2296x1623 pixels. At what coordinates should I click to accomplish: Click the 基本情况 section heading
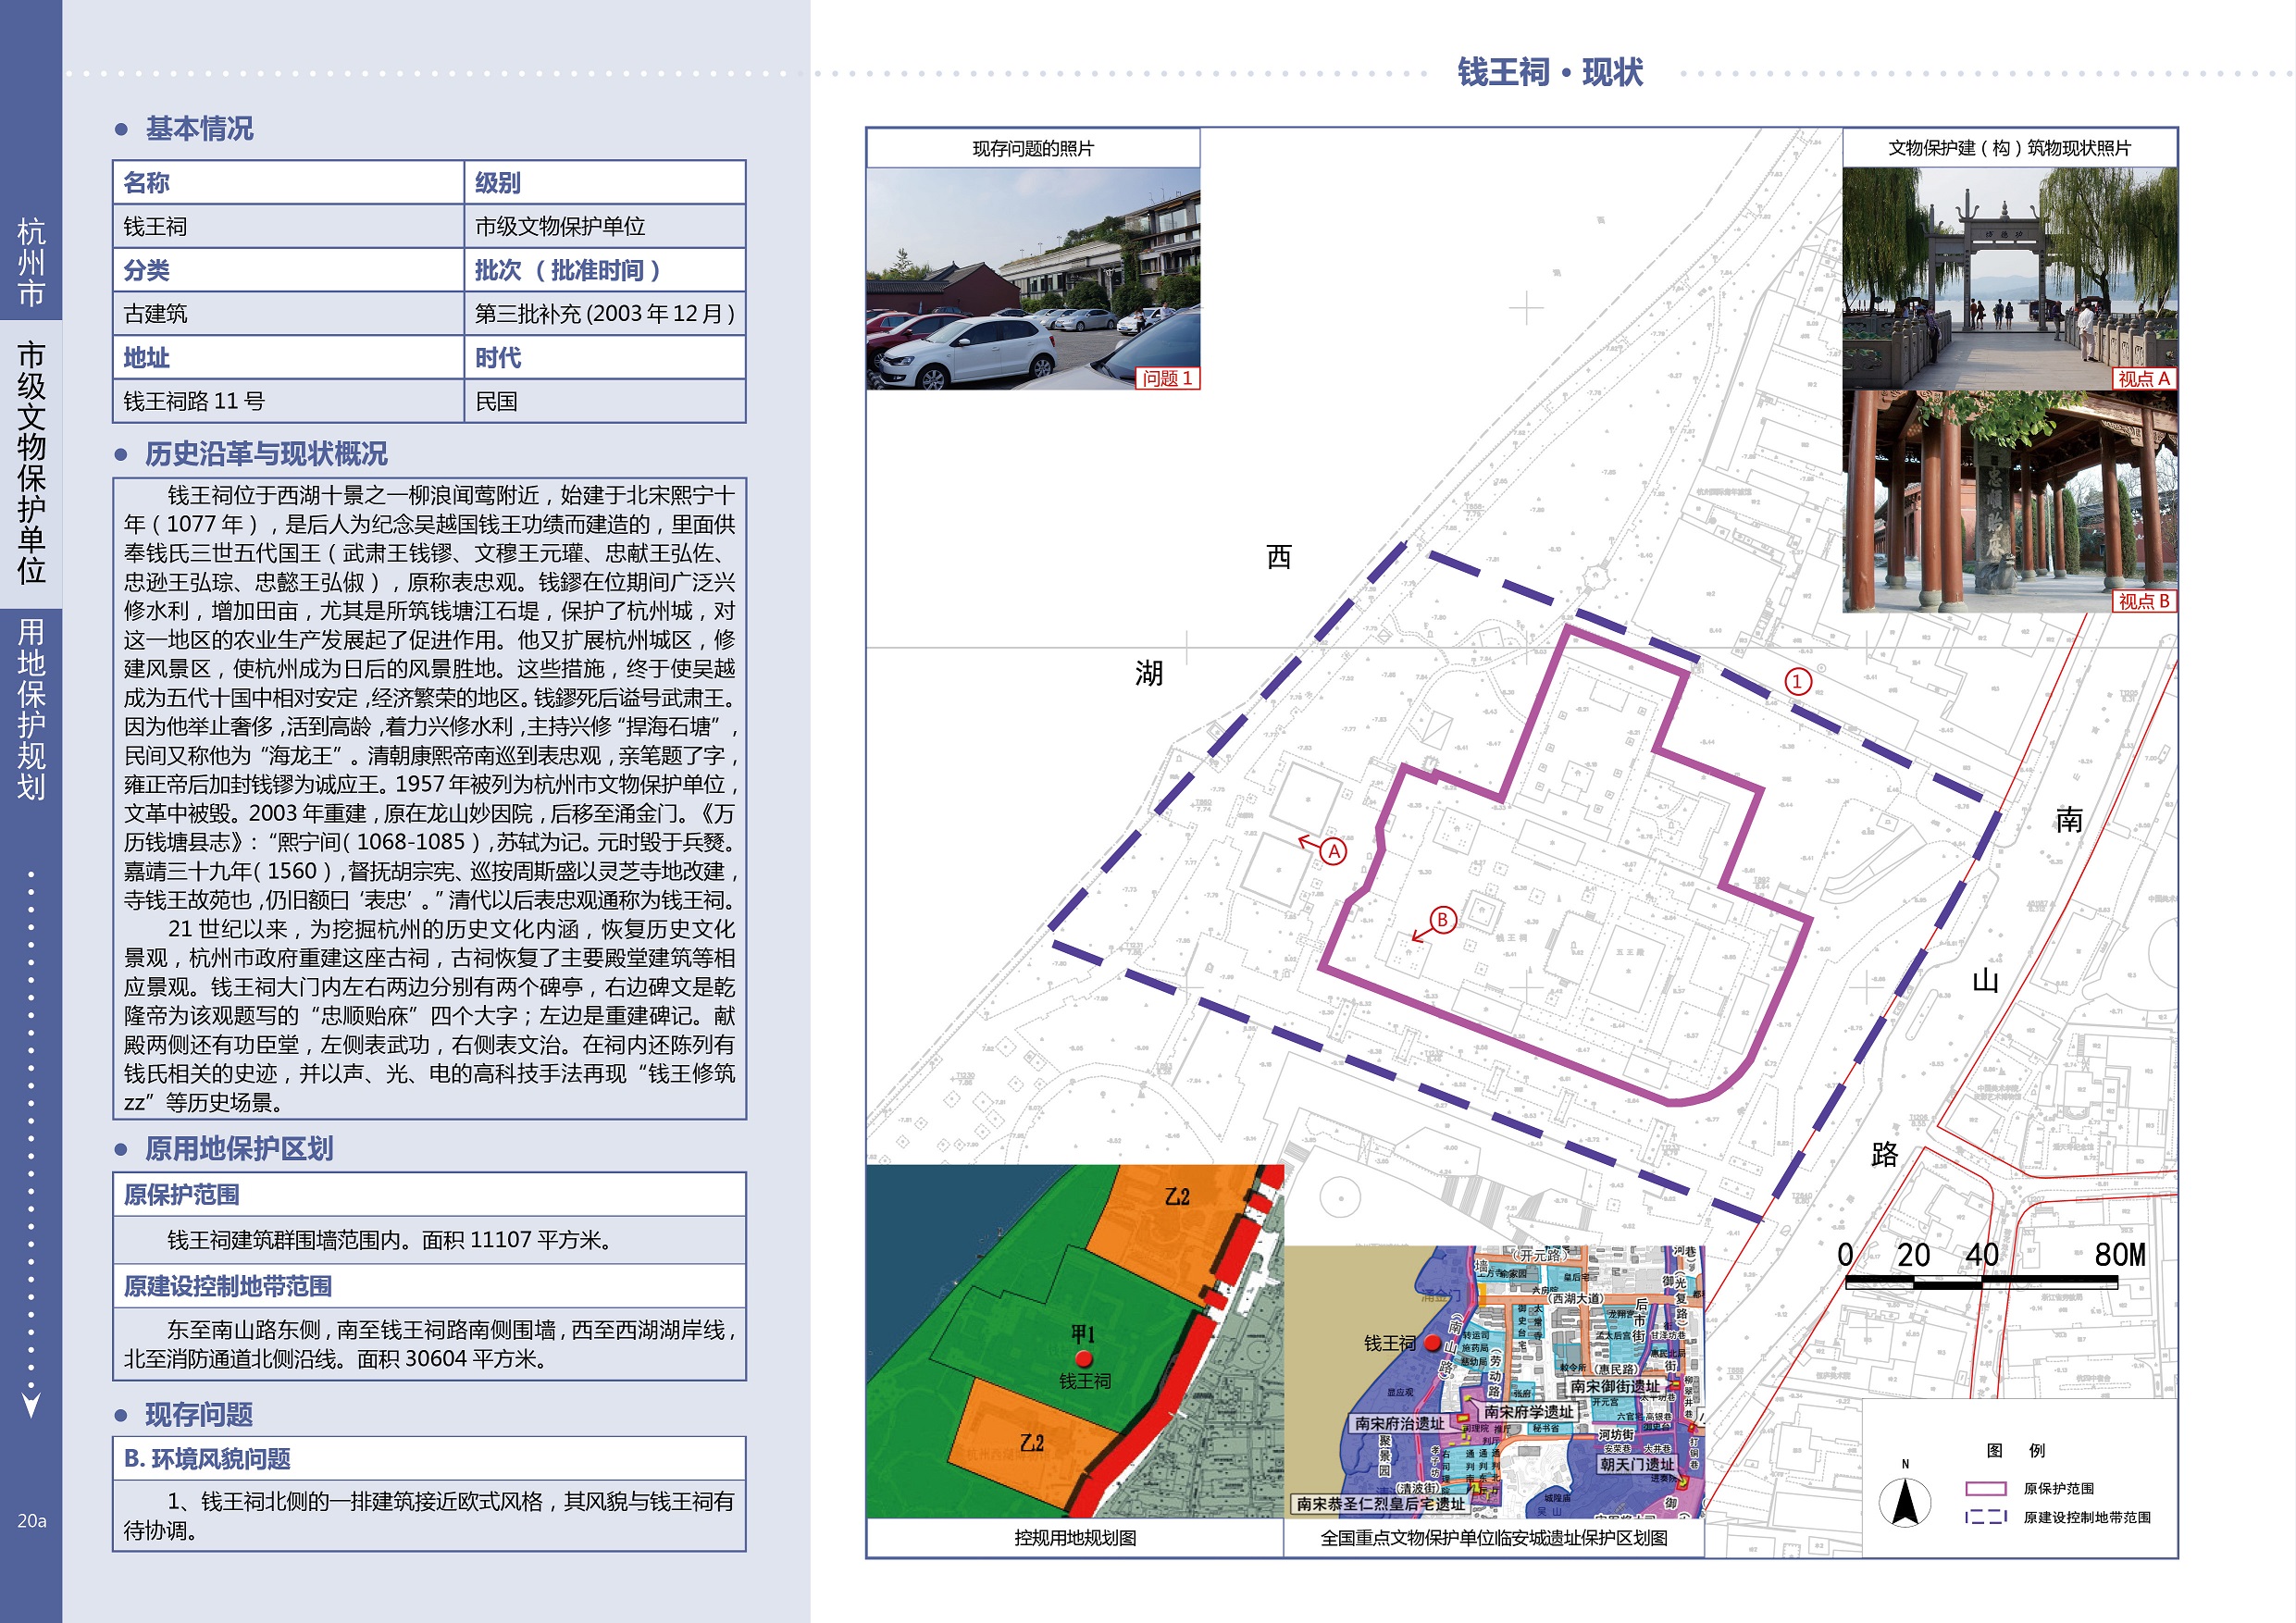click(199, 129)
